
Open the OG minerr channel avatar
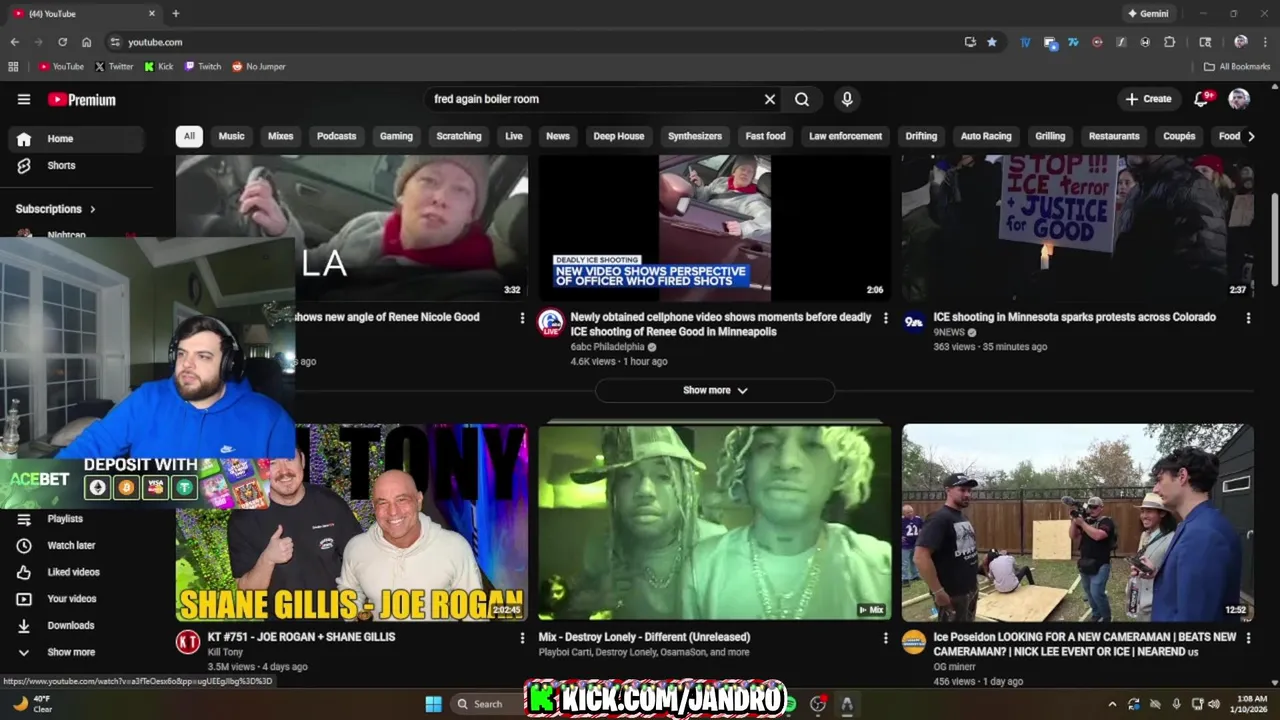coord(914,642)
